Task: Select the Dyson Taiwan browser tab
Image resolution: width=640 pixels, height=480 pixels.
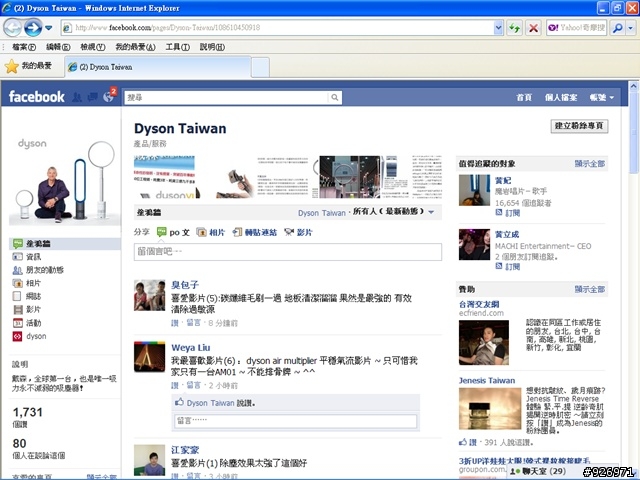Action: tap(158, 67)
